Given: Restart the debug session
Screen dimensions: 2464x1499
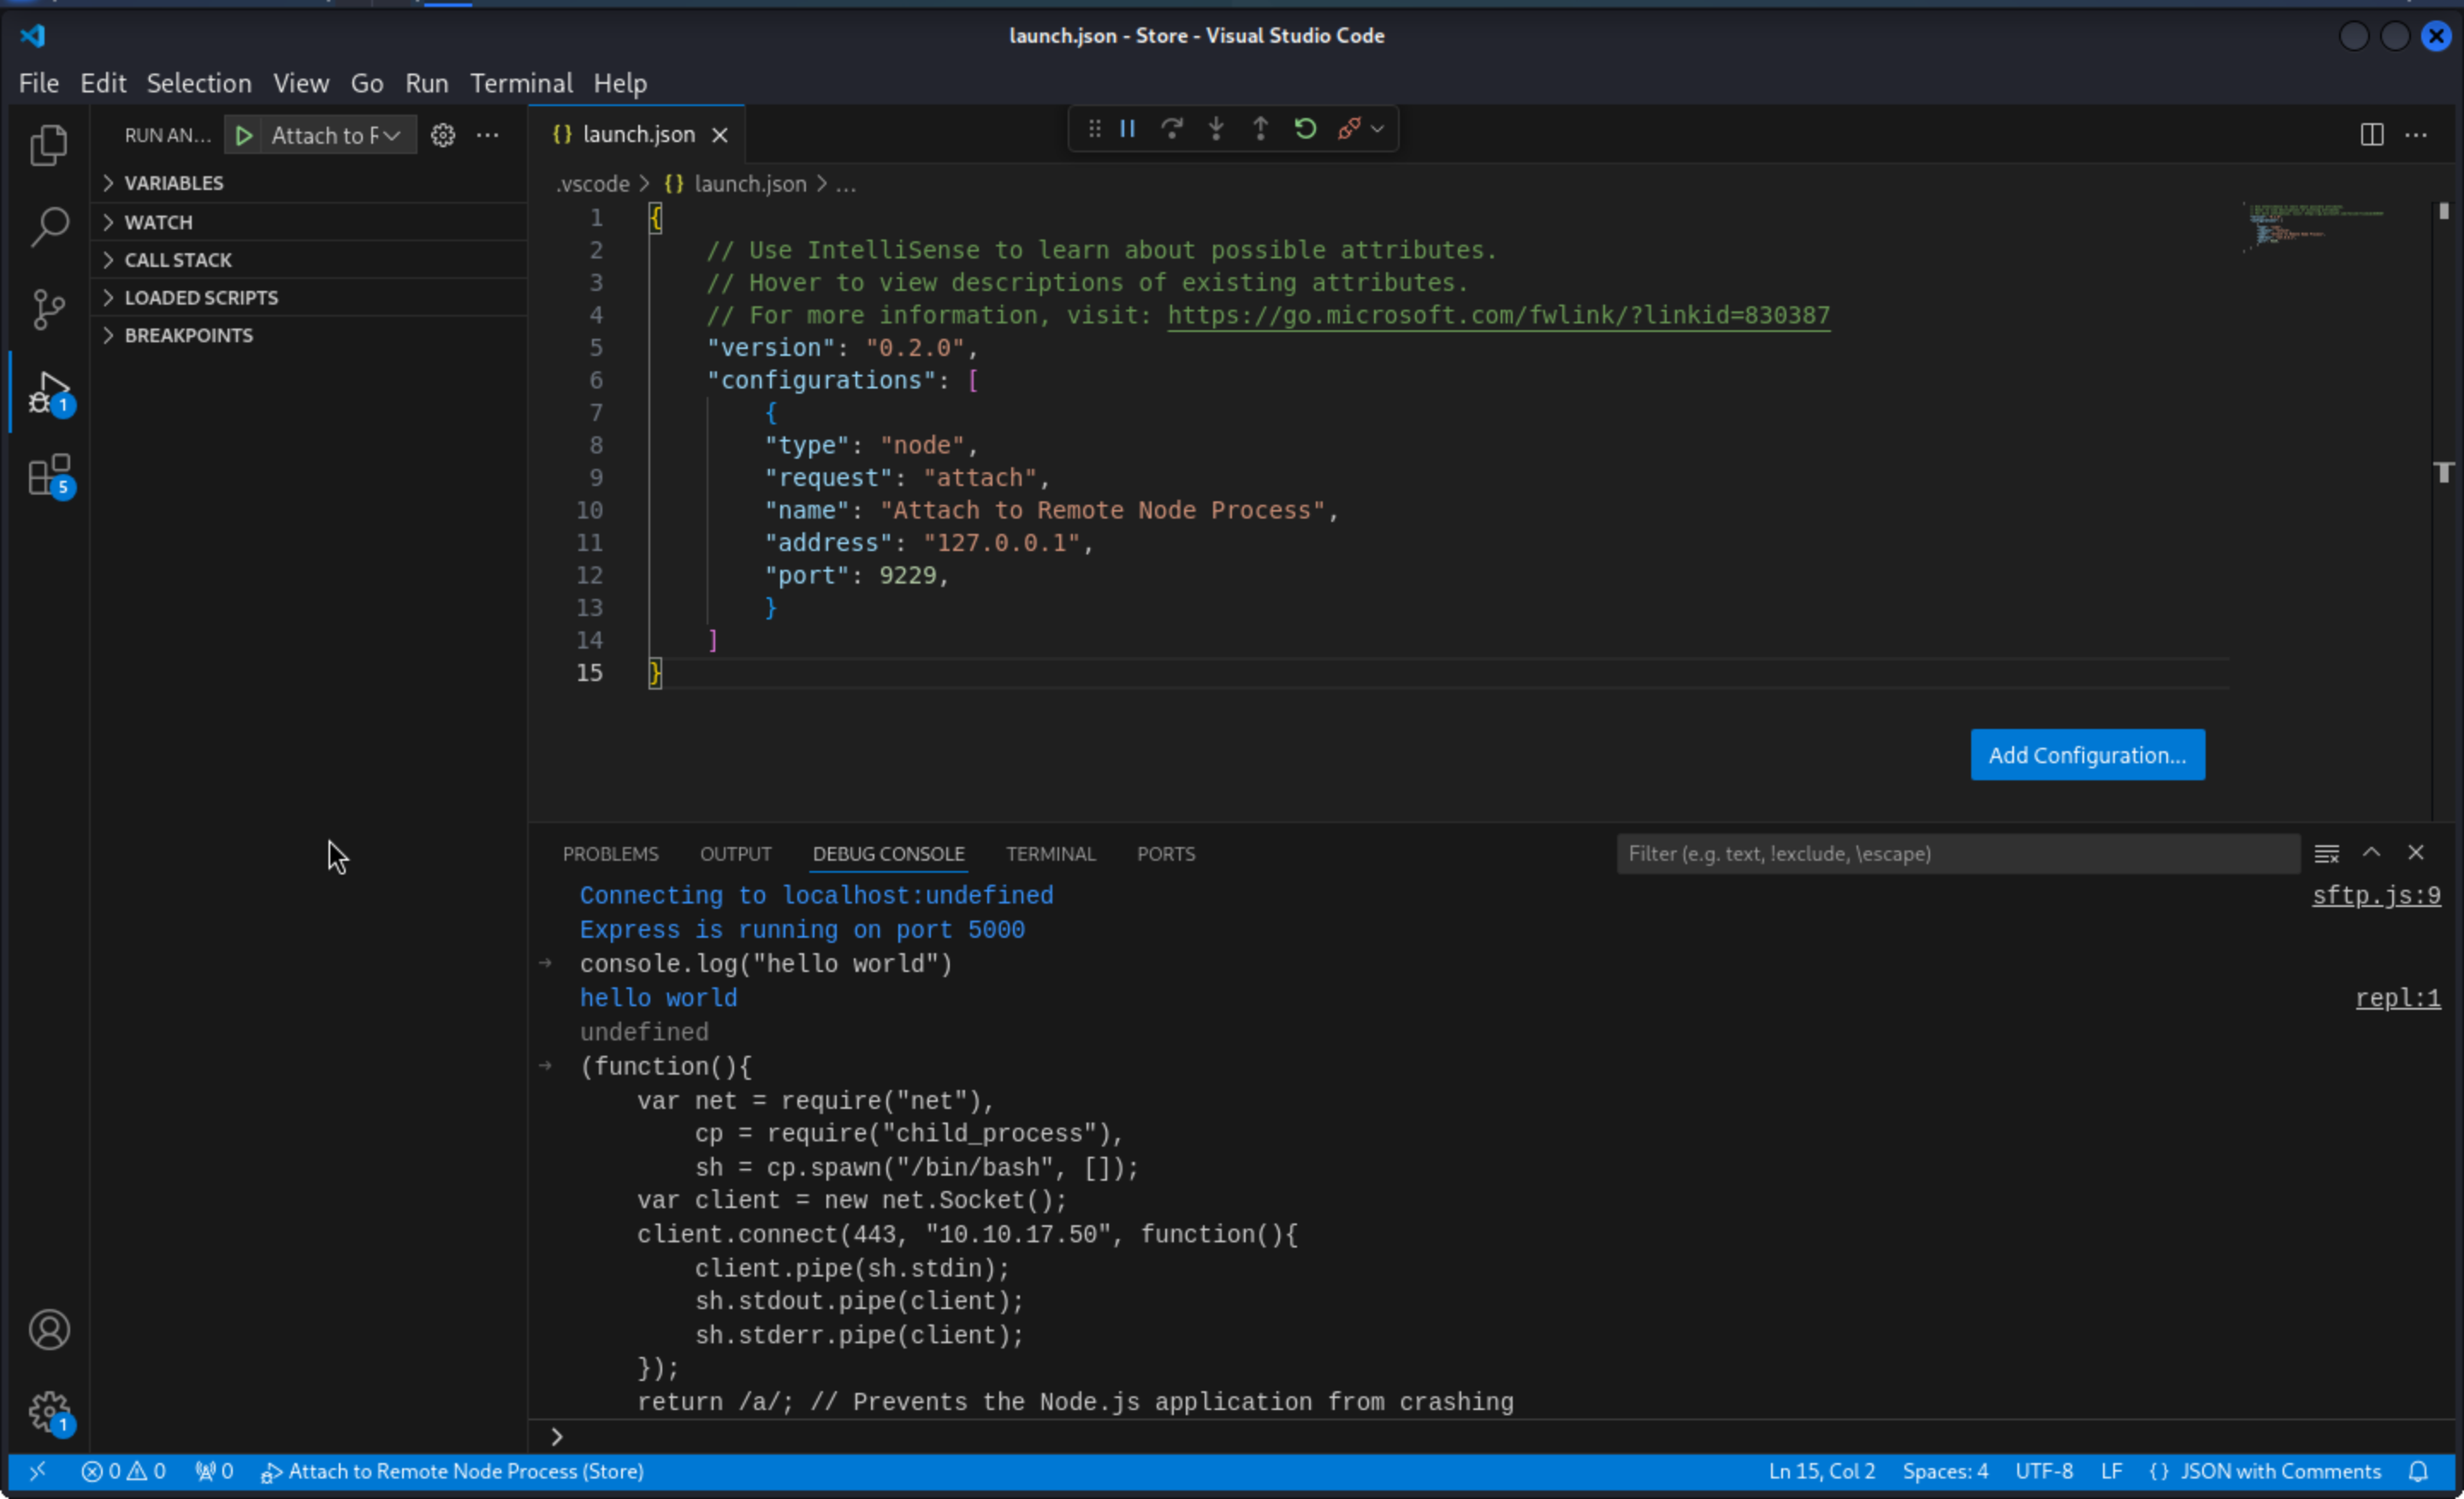Looking at the screenshot, I should pyautogui.click(x=1304, y=129).
